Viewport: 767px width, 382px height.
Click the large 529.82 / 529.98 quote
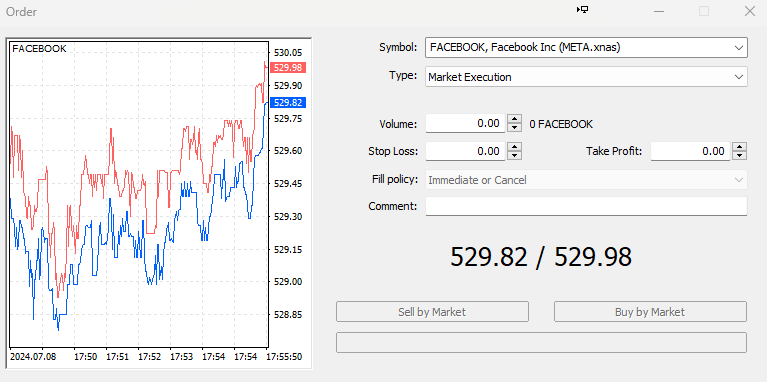[x=541, y=257]
